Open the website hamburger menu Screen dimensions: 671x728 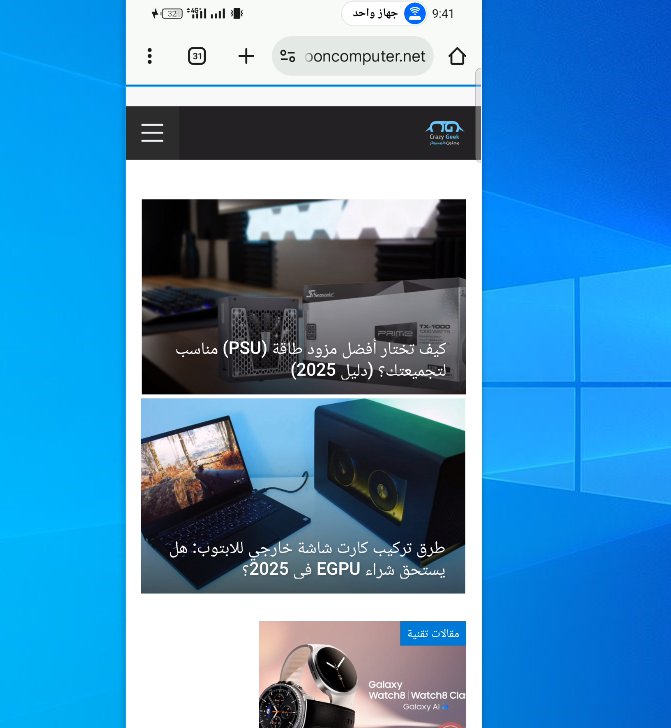[152, 133]
